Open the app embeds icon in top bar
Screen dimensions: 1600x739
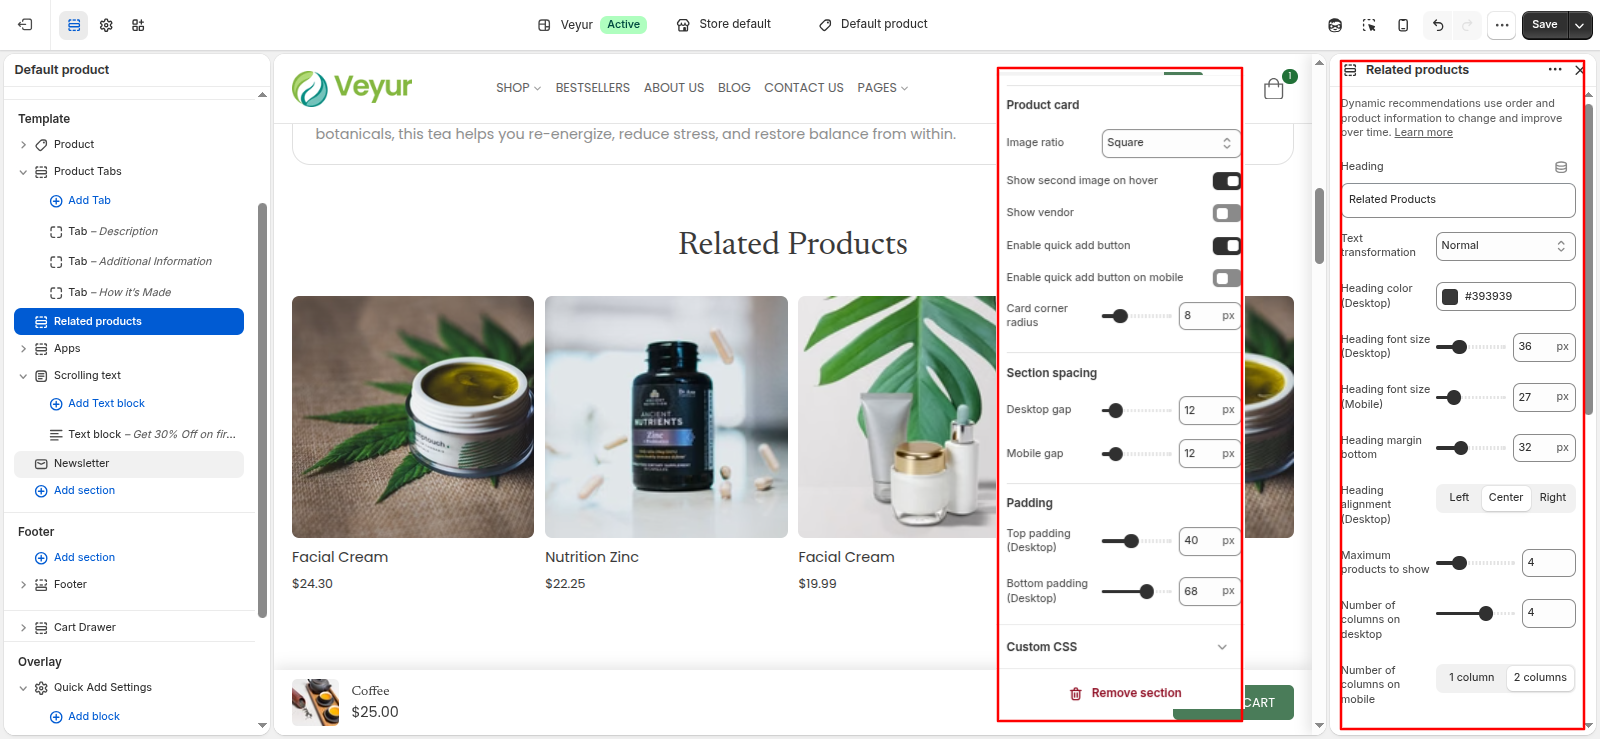(138, 25)
